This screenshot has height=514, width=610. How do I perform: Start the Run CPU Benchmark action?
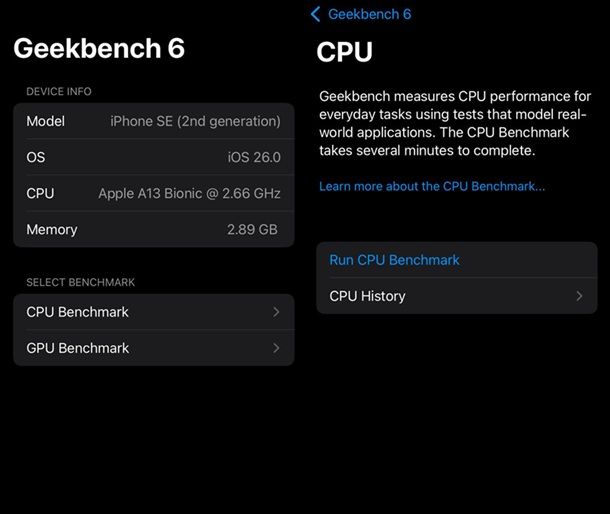[x=394, y=260]
